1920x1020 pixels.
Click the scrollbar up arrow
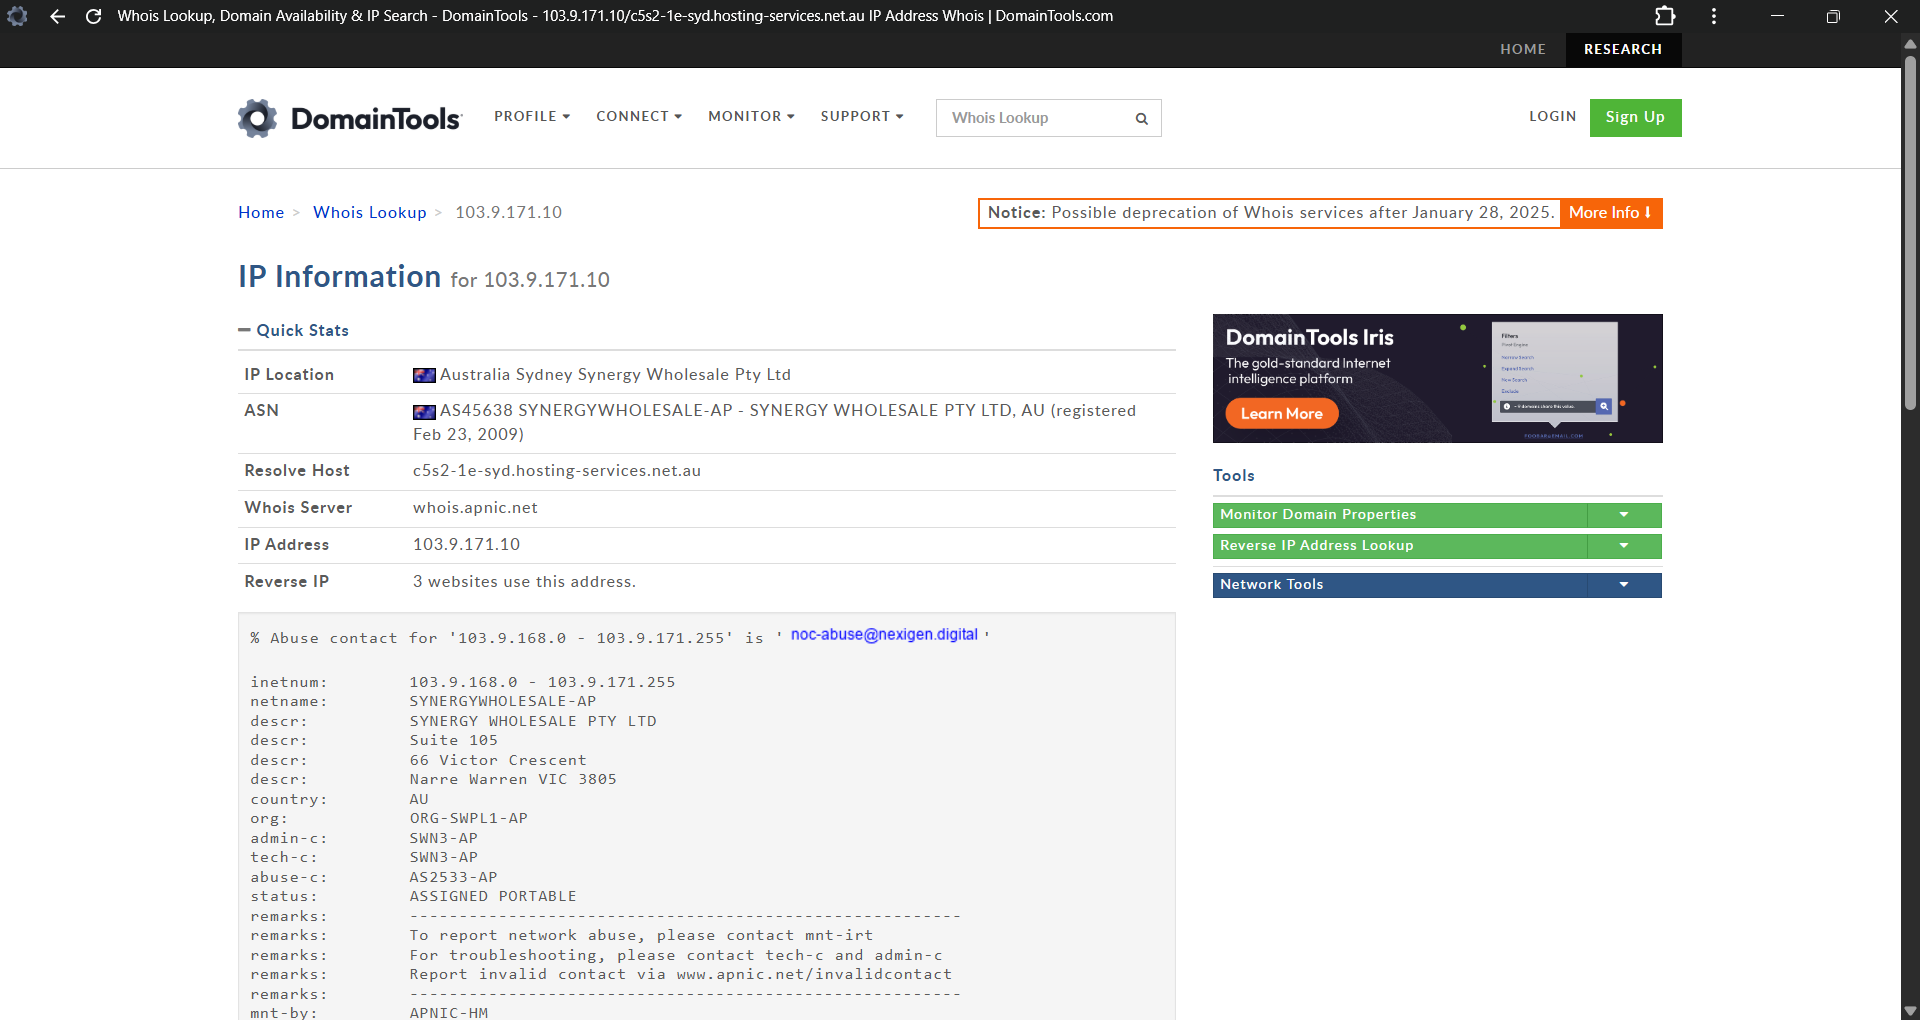(x=1910, y=44)
